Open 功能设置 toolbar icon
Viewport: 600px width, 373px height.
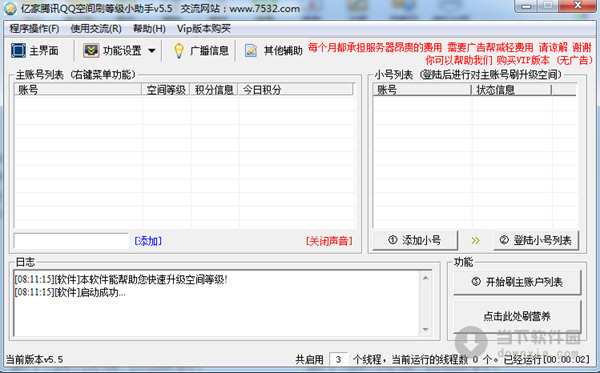(91, 50)
